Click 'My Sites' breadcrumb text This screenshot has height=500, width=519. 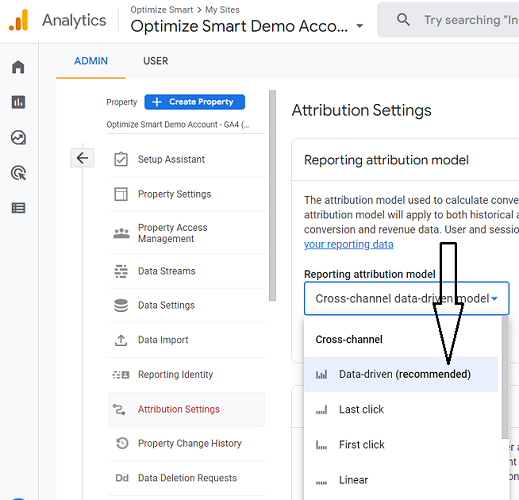coord(222,10)
